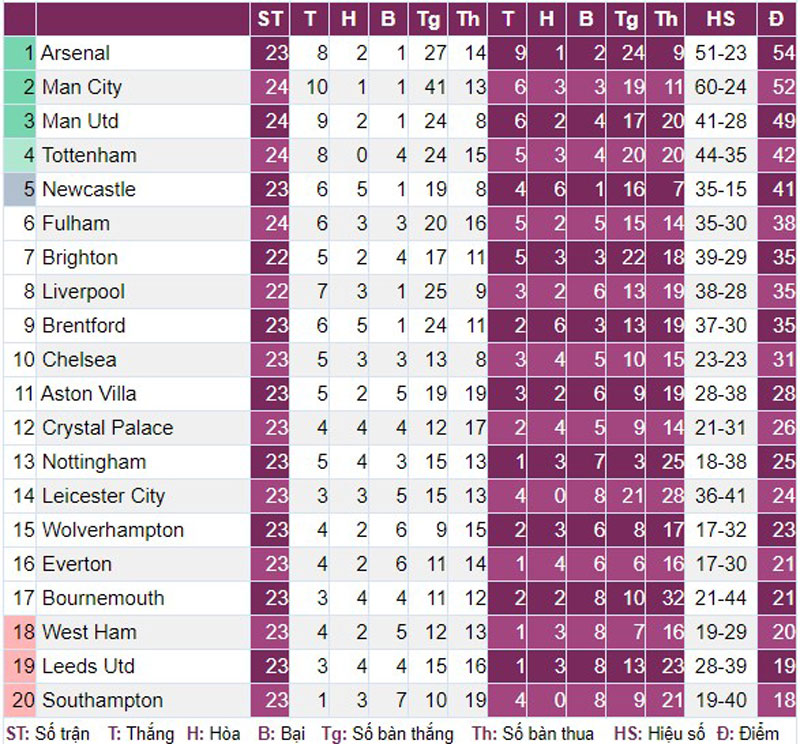Click the pink rank 18 relegation cell
Image resolution: width=800 pixels, height=744 pixels.
(20, 632)
